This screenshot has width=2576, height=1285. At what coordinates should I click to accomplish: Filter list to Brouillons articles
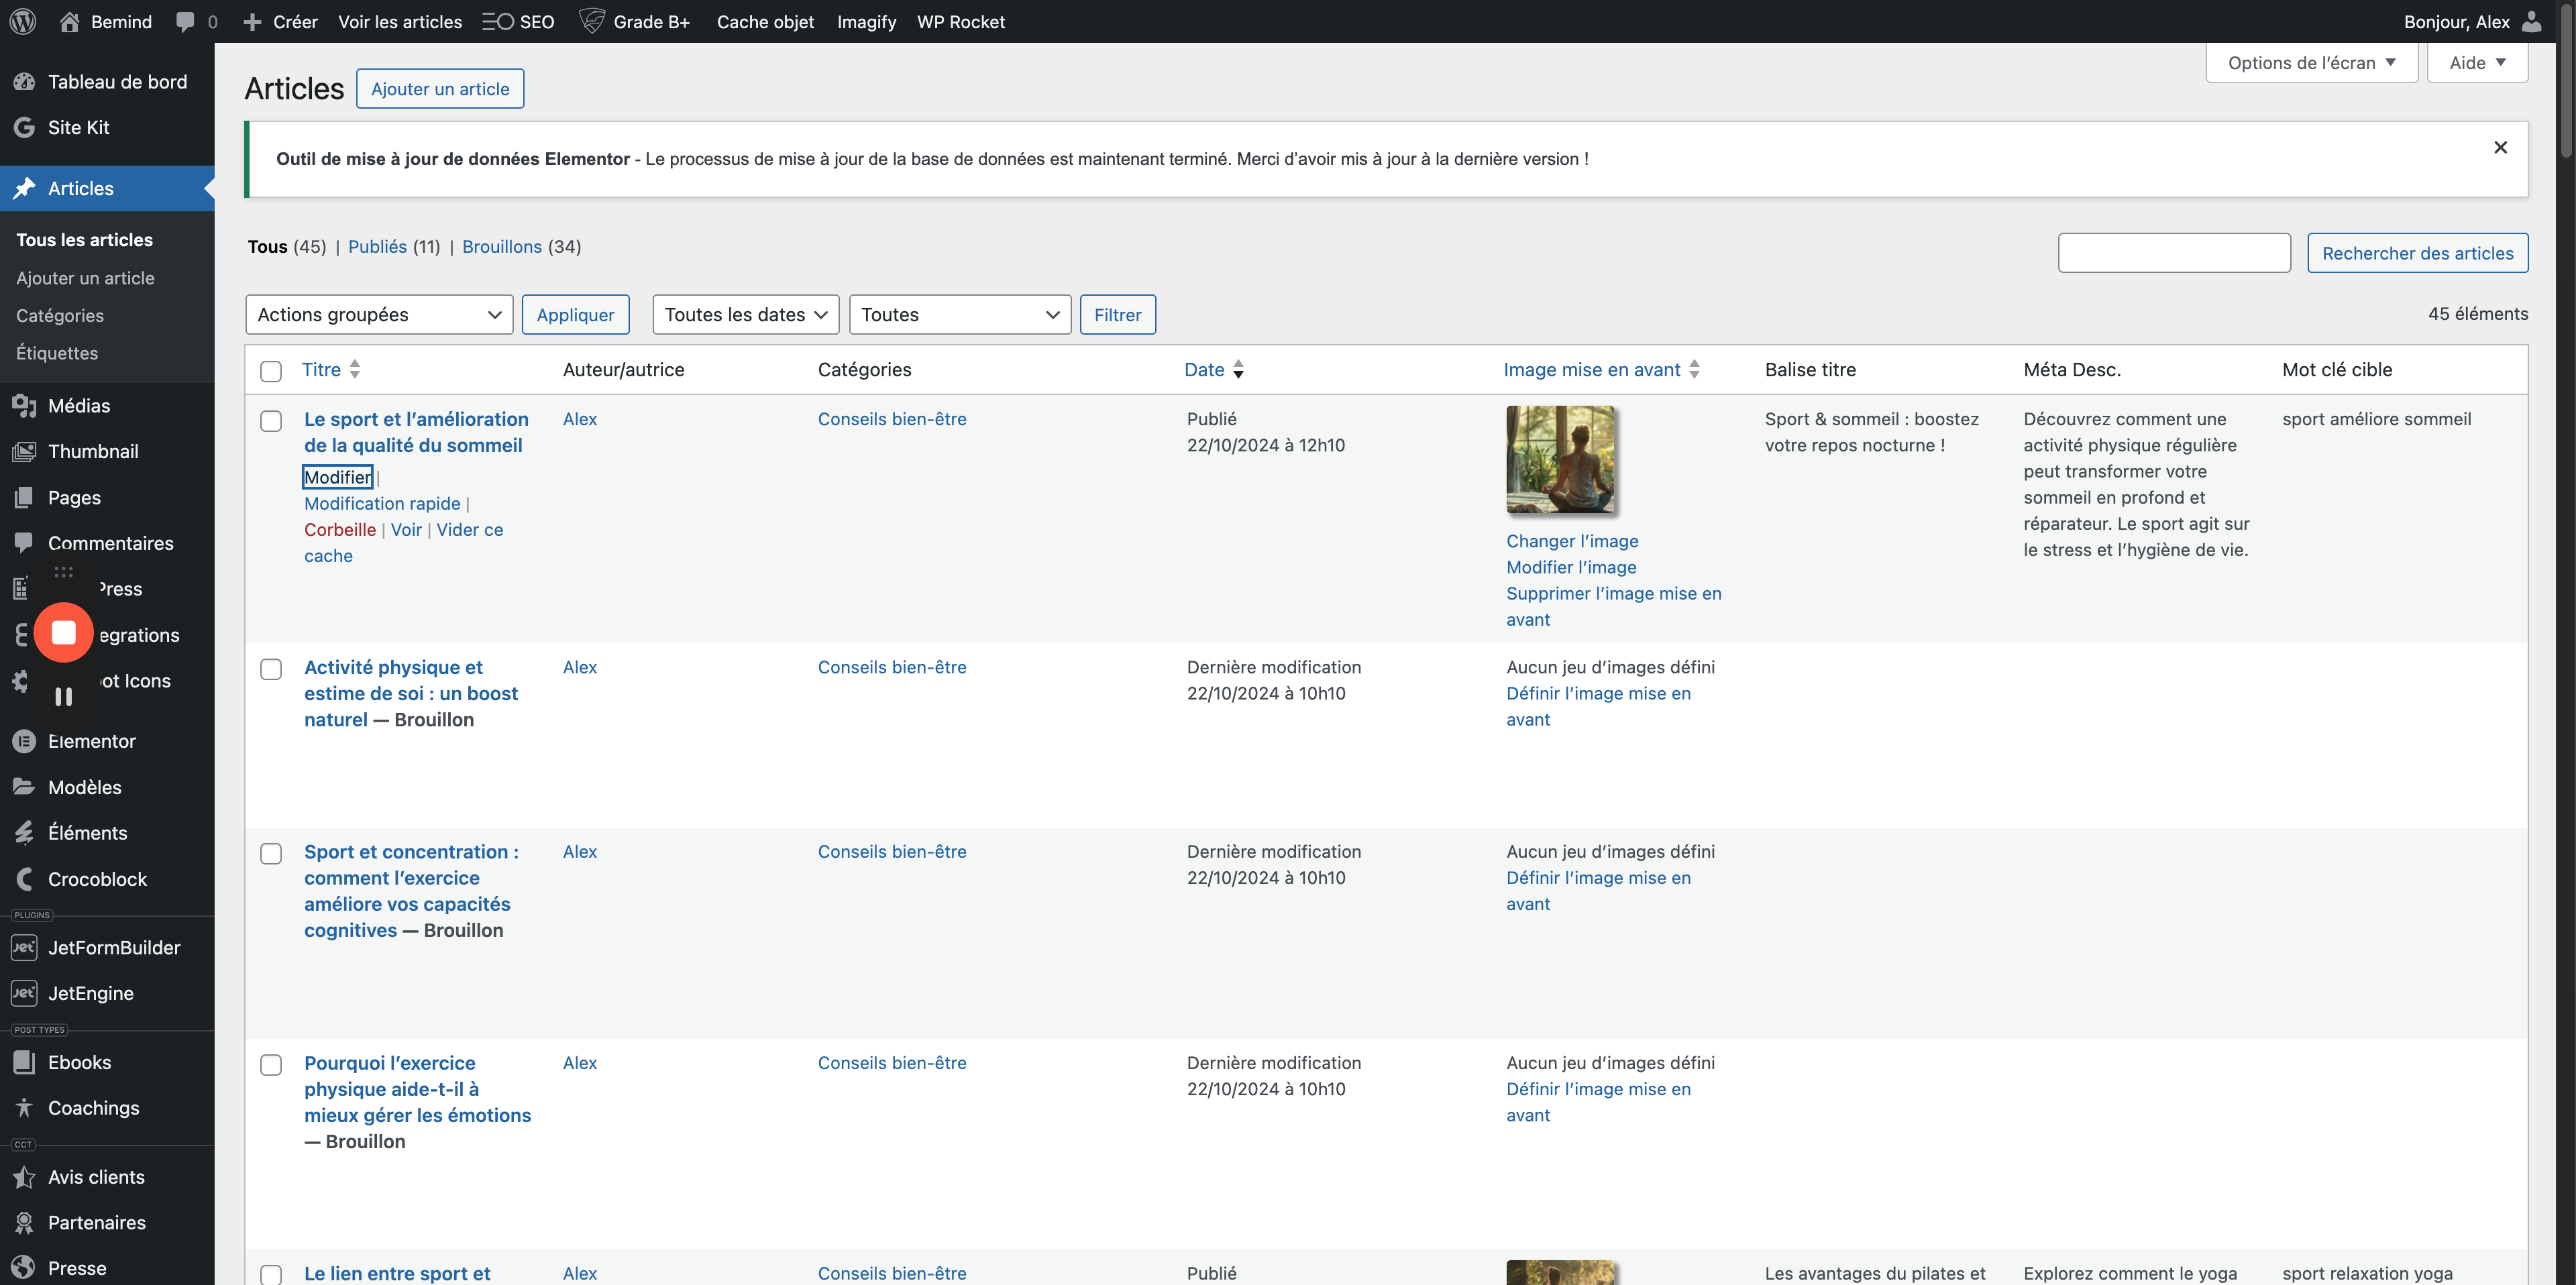[502, 247]
